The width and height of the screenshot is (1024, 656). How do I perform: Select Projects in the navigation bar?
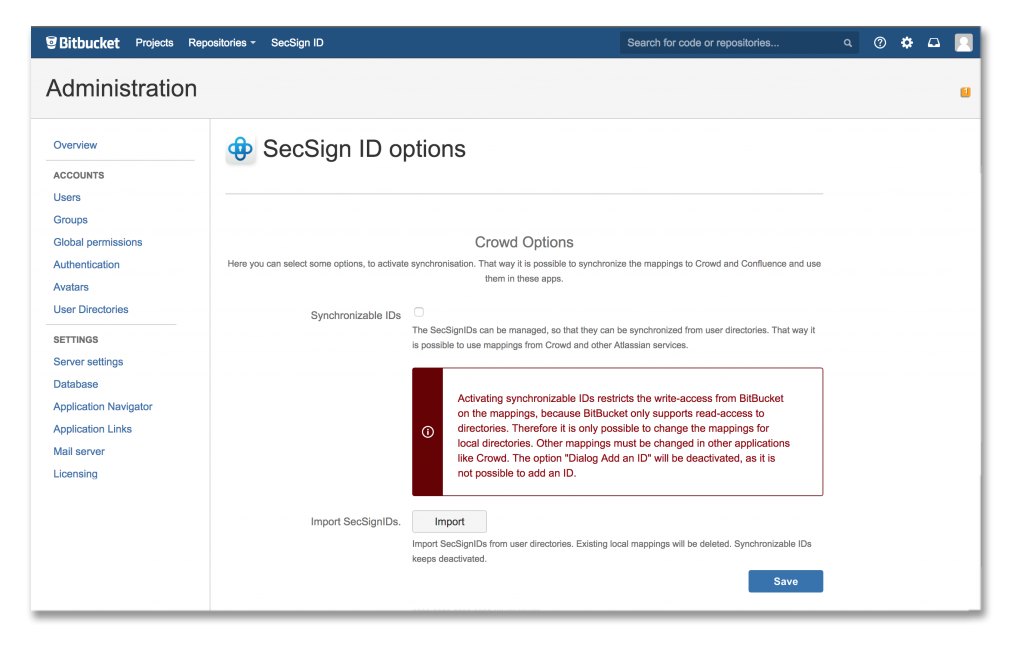coord(154,42)
